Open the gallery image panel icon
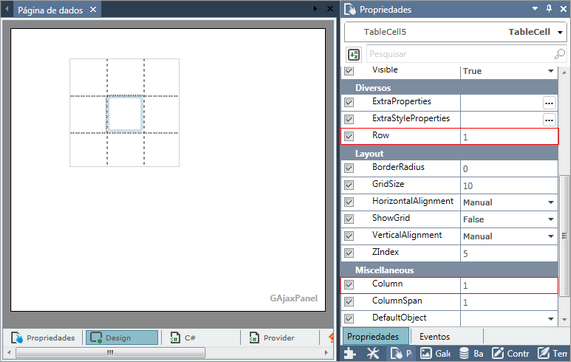The width and height of the screenshot is (571, 362). [426, 353]
